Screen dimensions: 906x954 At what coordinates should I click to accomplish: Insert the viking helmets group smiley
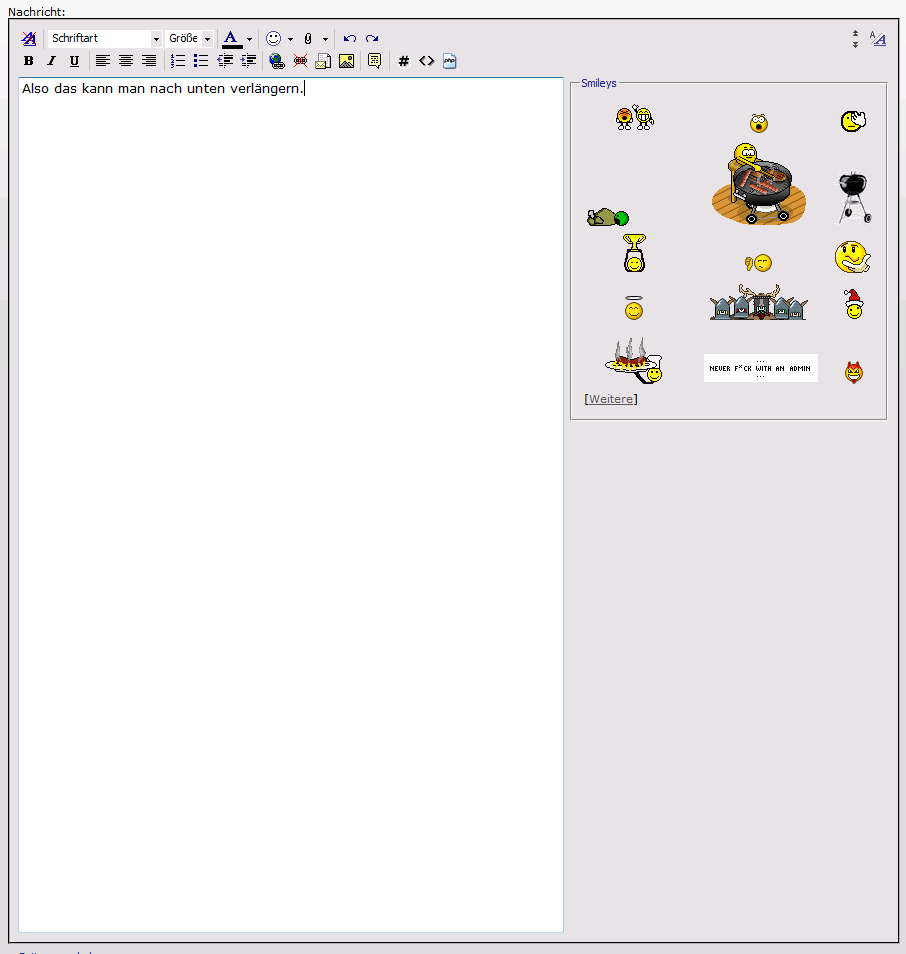tap(759, 302)
